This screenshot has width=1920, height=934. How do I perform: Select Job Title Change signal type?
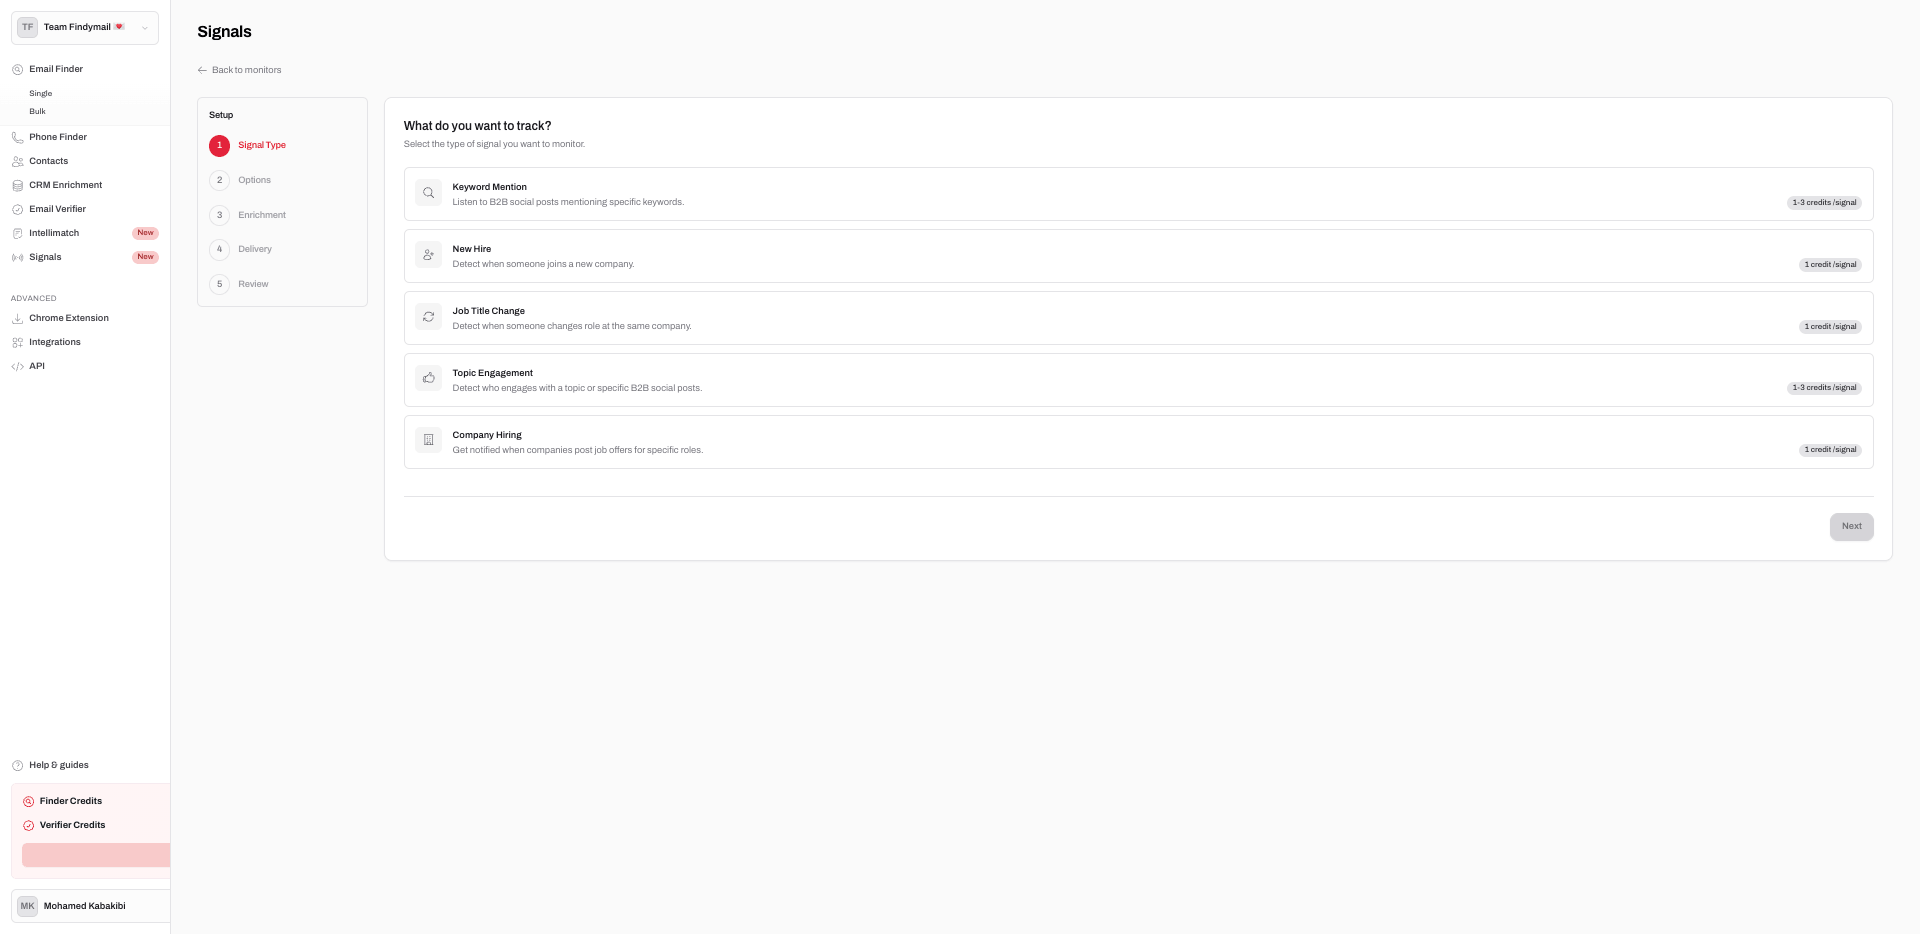pyautogui.click(x=1138, y=318)
